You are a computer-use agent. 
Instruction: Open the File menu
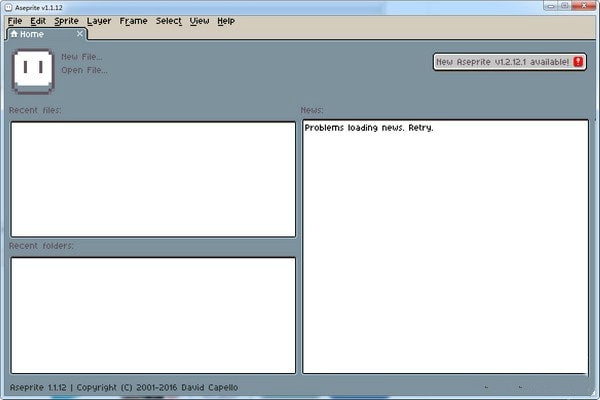(x=14, y=21)
